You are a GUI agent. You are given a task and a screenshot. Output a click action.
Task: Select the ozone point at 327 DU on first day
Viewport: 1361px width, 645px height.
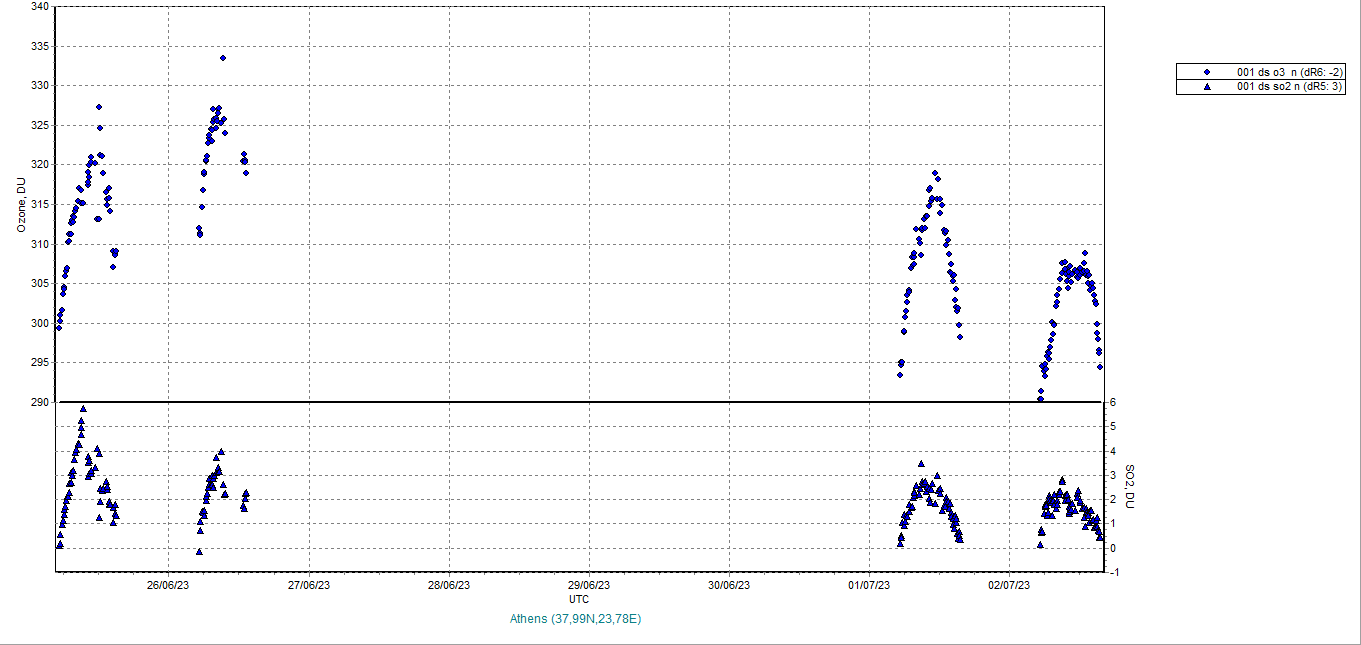pyautogui.click(x=99, y=107)
